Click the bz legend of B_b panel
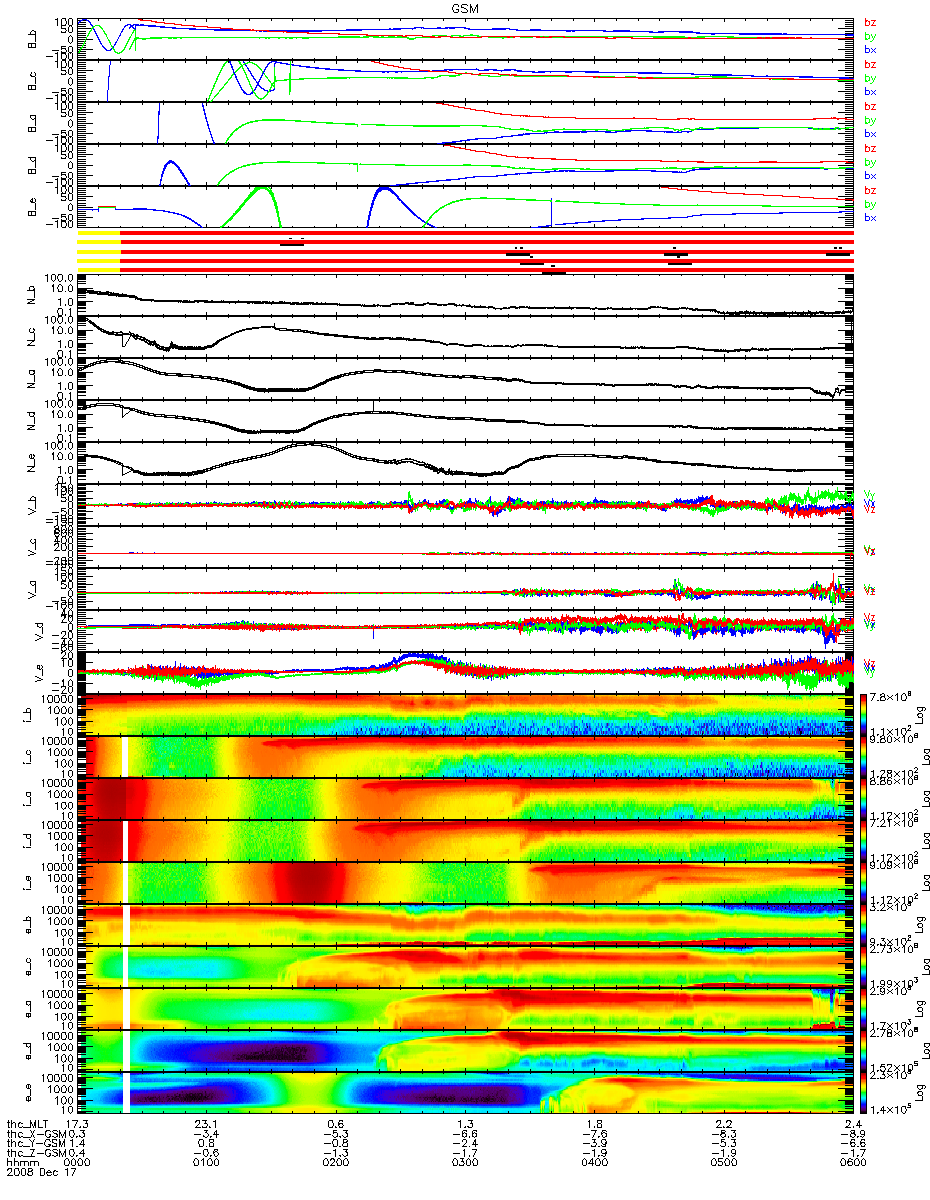This screenshot has width=930, height=1200. [869, 22]
